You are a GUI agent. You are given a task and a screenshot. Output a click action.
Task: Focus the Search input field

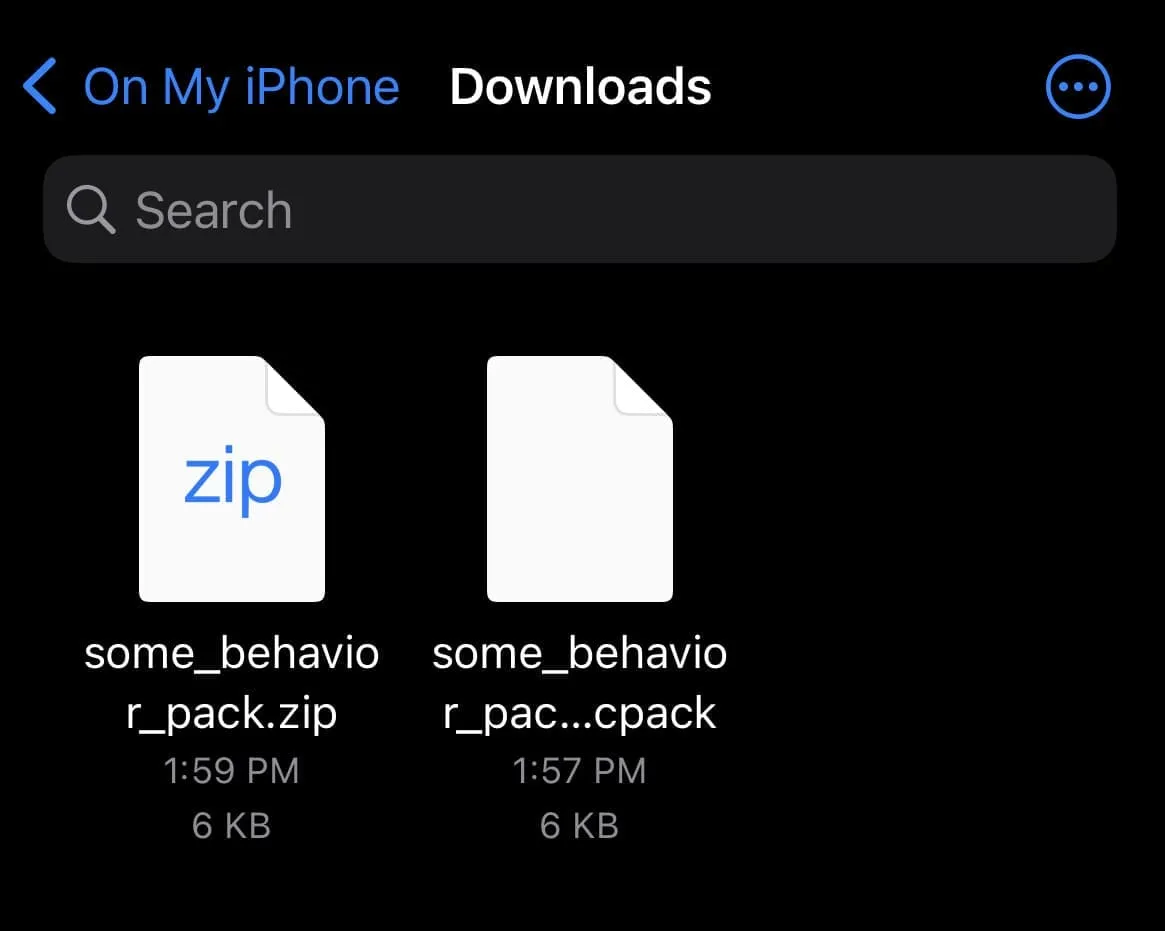click(580, 209)
